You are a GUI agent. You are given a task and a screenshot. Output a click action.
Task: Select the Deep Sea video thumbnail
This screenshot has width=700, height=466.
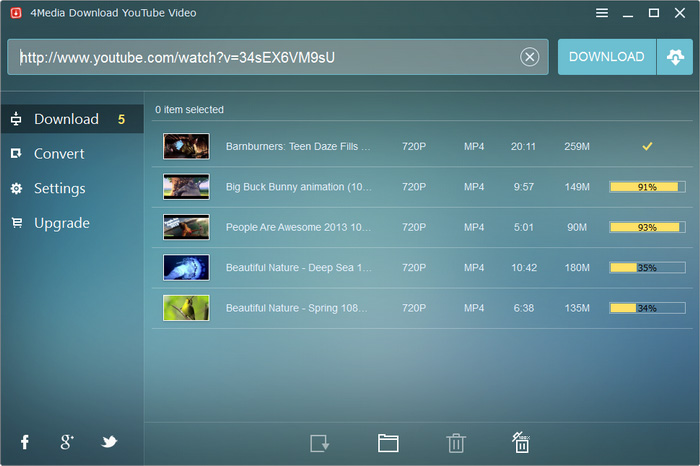pyautogui.click(x=186, y=267)
